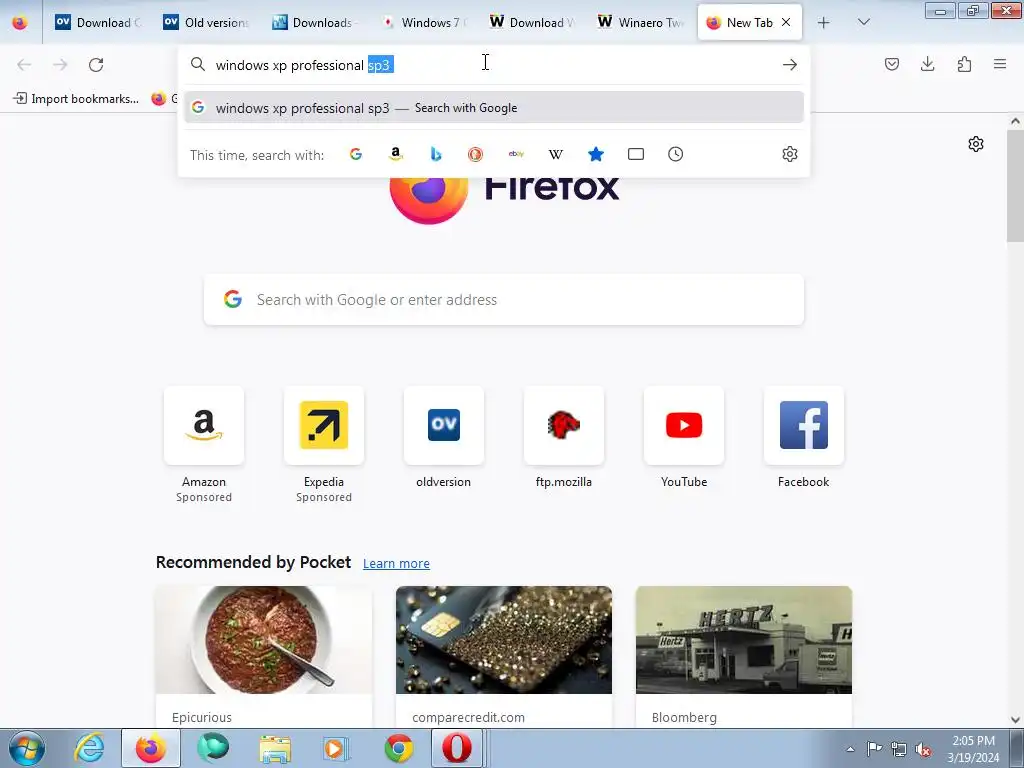Image resolution: width=1024 pixels, height=768 pixels.
Task: Switch to the Download tab with OV icon
Action: pyautogui.click(x=98, y=23)
